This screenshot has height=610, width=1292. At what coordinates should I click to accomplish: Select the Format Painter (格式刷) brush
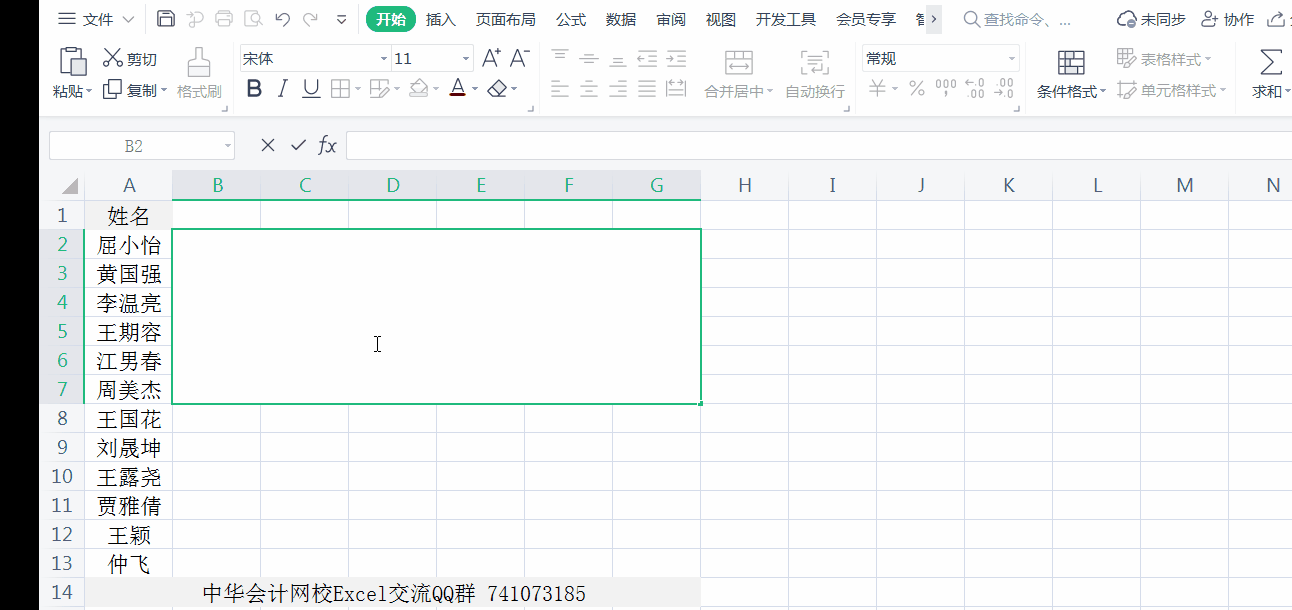point(198,73)
